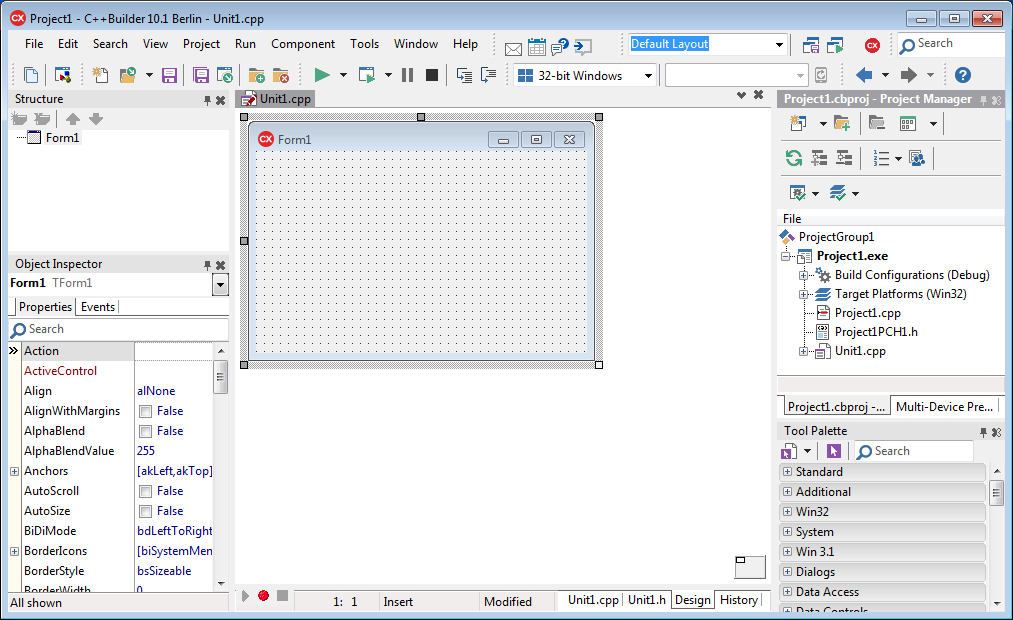The width and height of the screenshot is (1013, 620).
Task: Open the Object Inspector Form1 instance dropdown
Action: pos(220,284)
